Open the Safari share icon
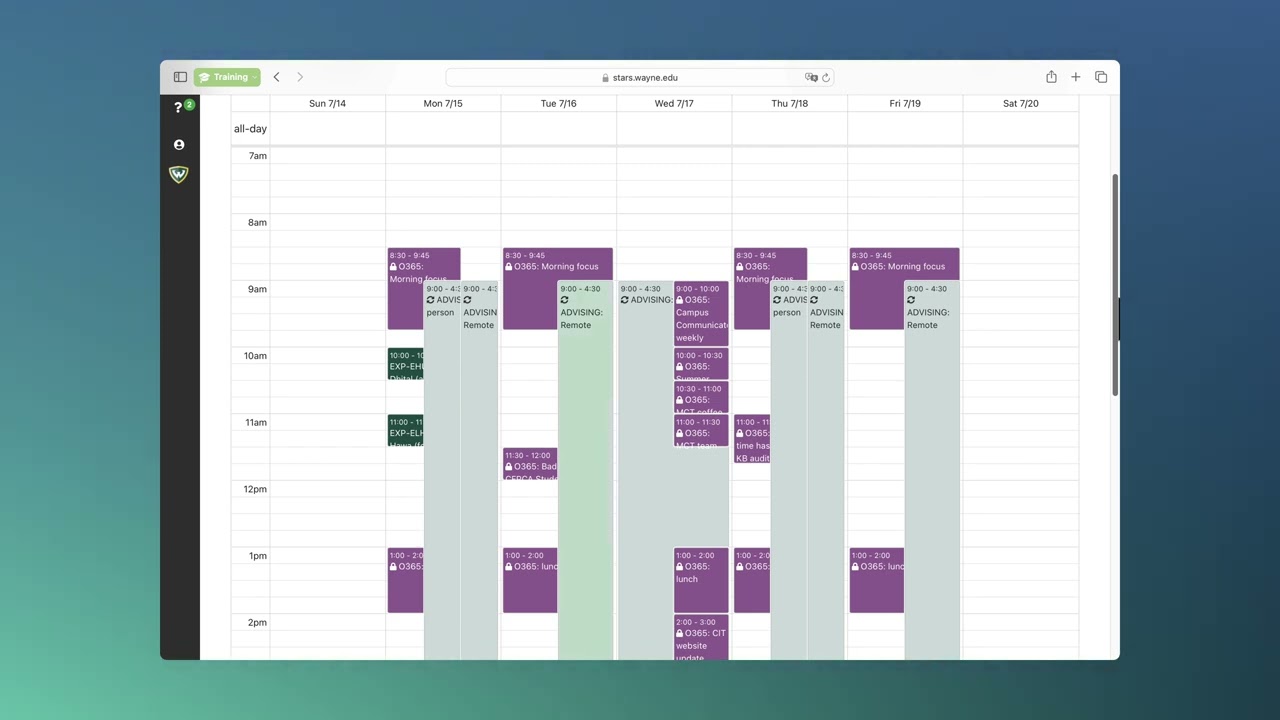Screen dimensions: 1280x720 [1051, 77]
